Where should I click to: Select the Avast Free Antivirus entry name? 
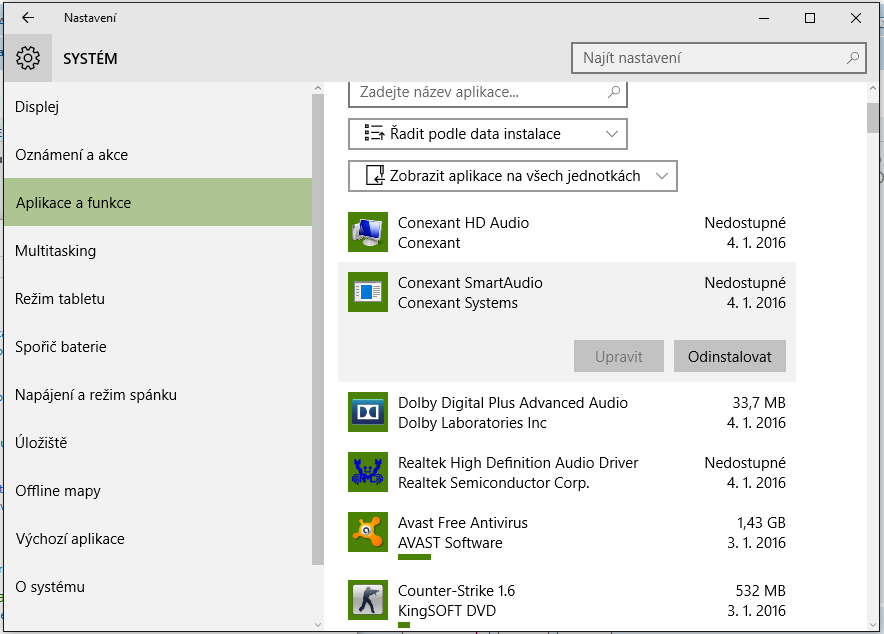coord(463,523)
